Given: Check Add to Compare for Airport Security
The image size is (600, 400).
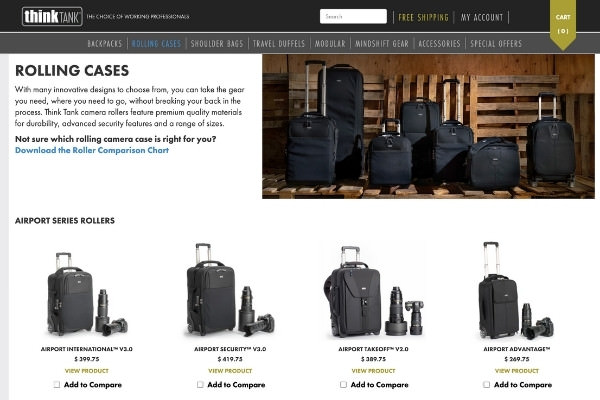Looking at the screenshot, I should [x=200, y=384].
